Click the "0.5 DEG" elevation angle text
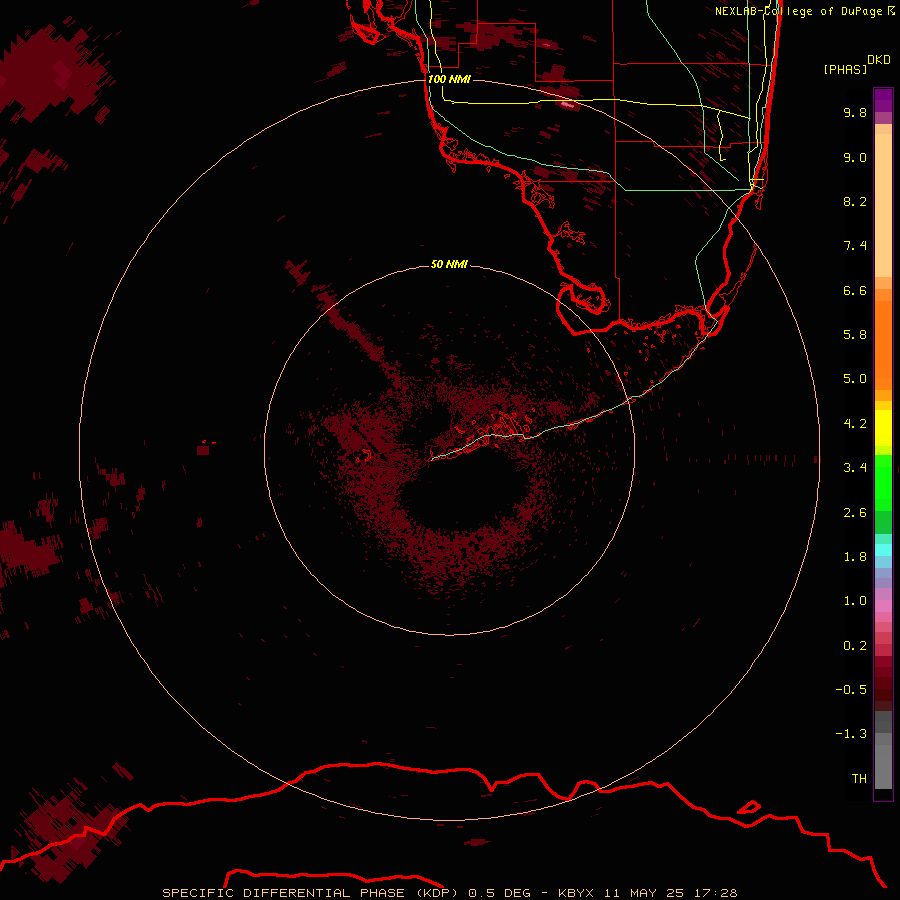 point(500,893)
